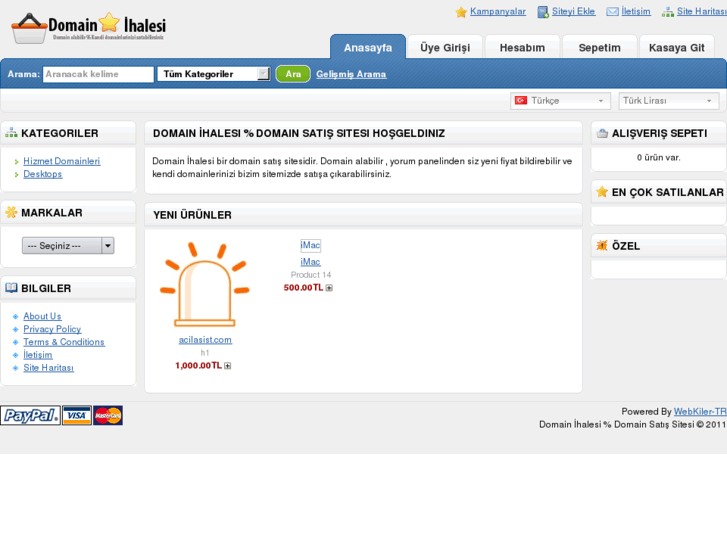Screen dimensions: 727x545
Task: Open the About Us link
Action: pyautogui.click(x=42, y=316)
